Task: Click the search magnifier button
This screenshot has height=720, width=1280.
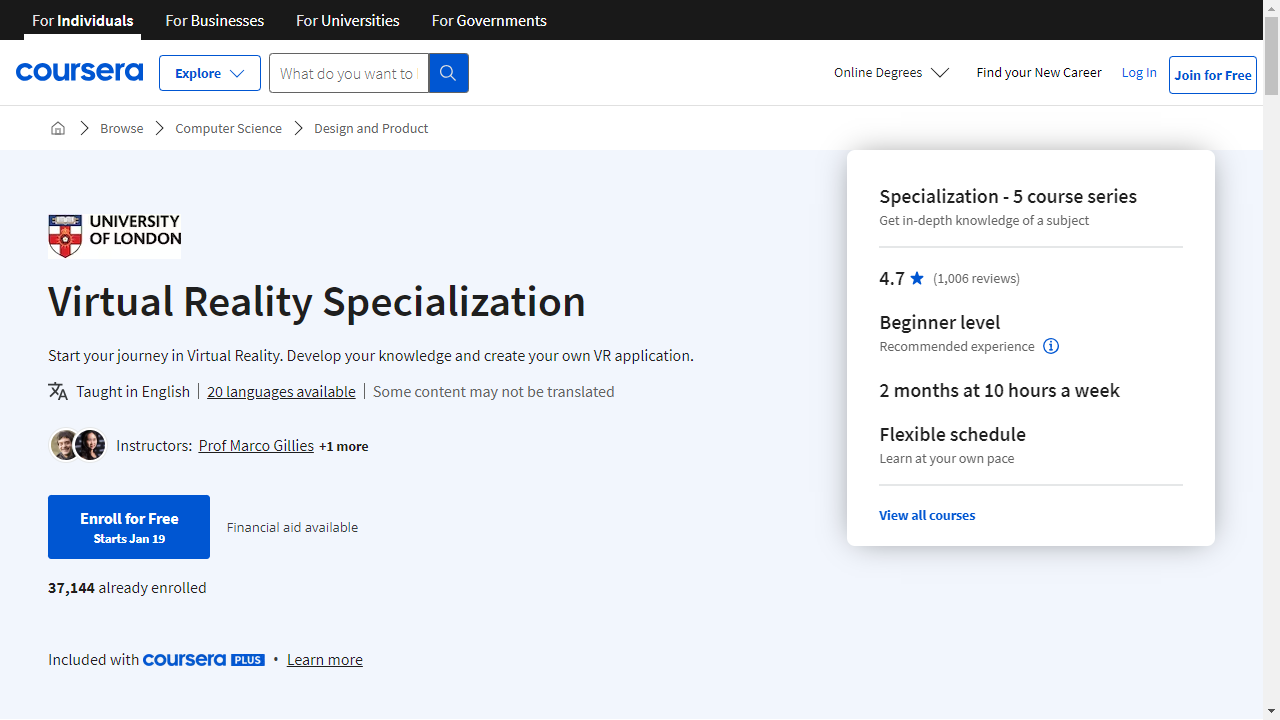Action: tap(448, 73)
